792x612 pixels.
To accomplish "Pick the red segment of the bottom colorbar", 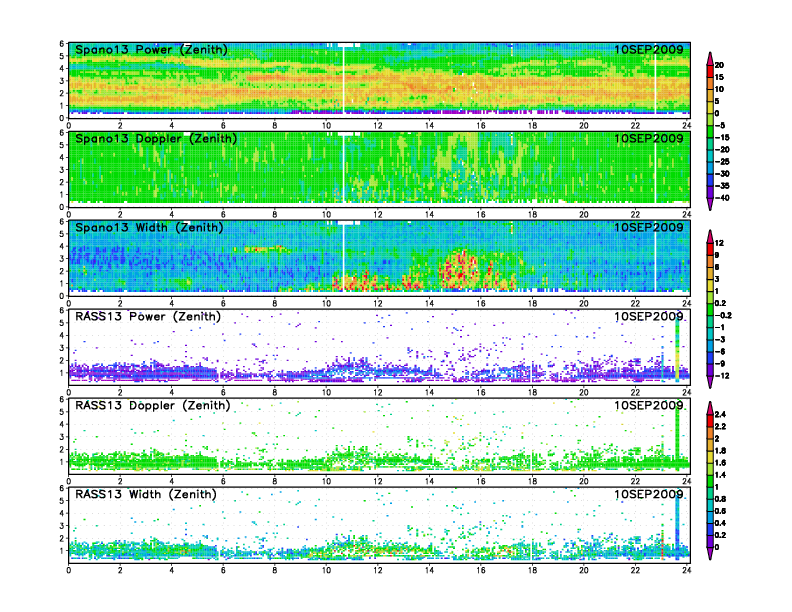I will (x=710, y=421).
